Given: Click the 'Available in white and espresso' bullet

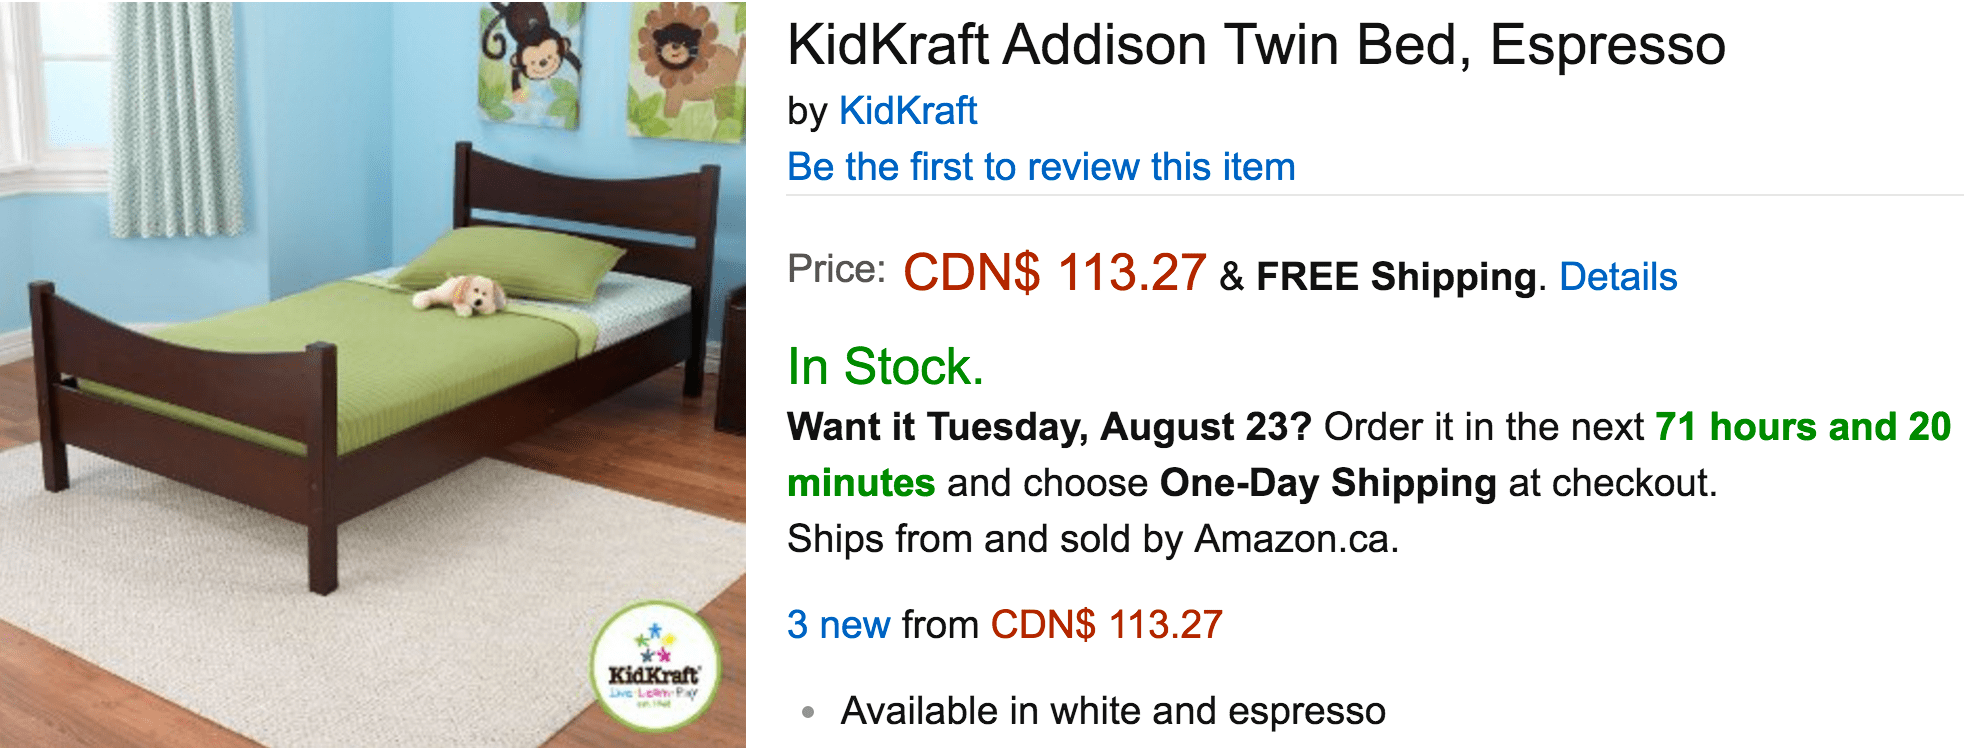Looking at the screenshot, I should 1112,711.
